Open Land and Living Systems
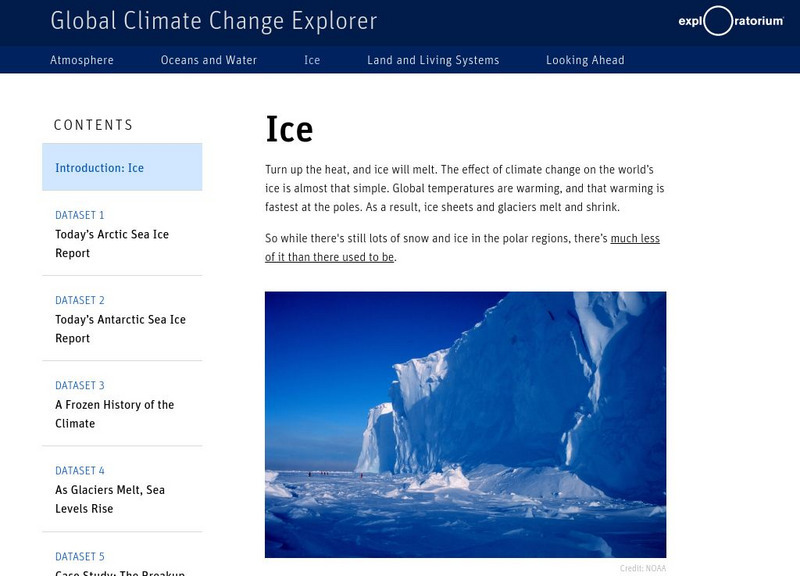The height and width of the screenshot is (576, 800). [x=433, y=60]
